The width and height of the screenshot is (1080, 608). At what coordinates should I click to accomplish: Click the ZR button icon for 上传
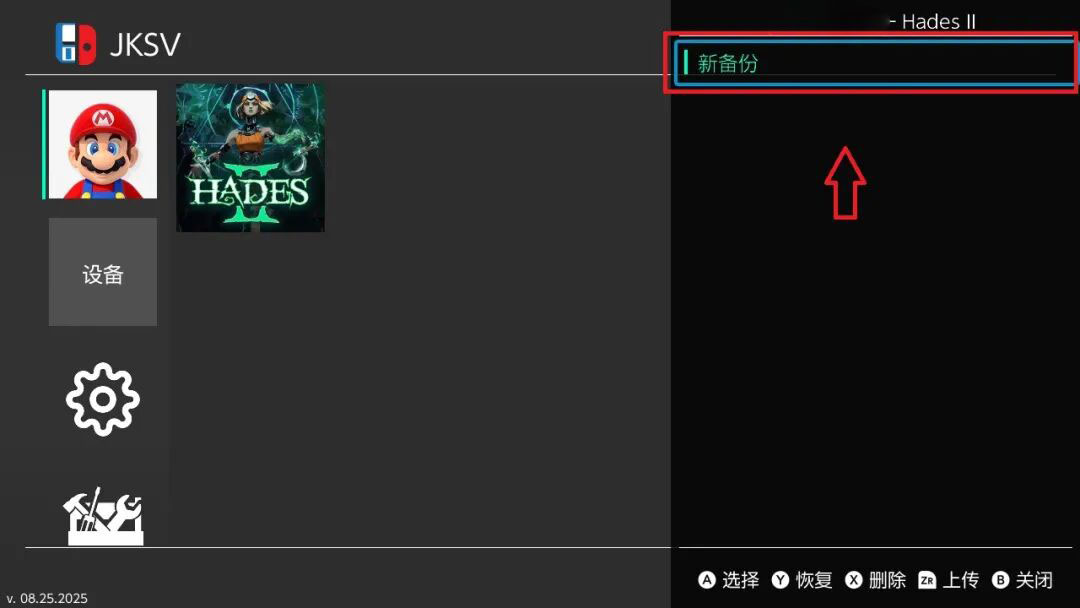tap(927, 580)
